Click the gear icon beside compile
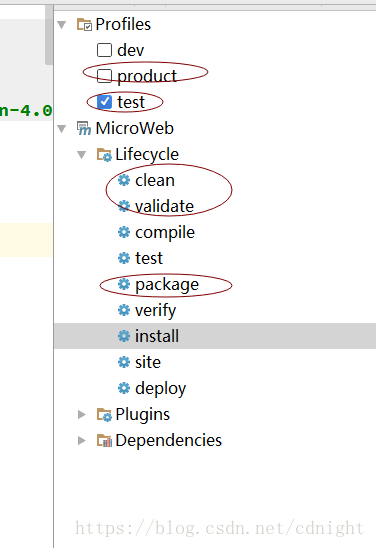The image size is (376, 548). tap(124, 232)
